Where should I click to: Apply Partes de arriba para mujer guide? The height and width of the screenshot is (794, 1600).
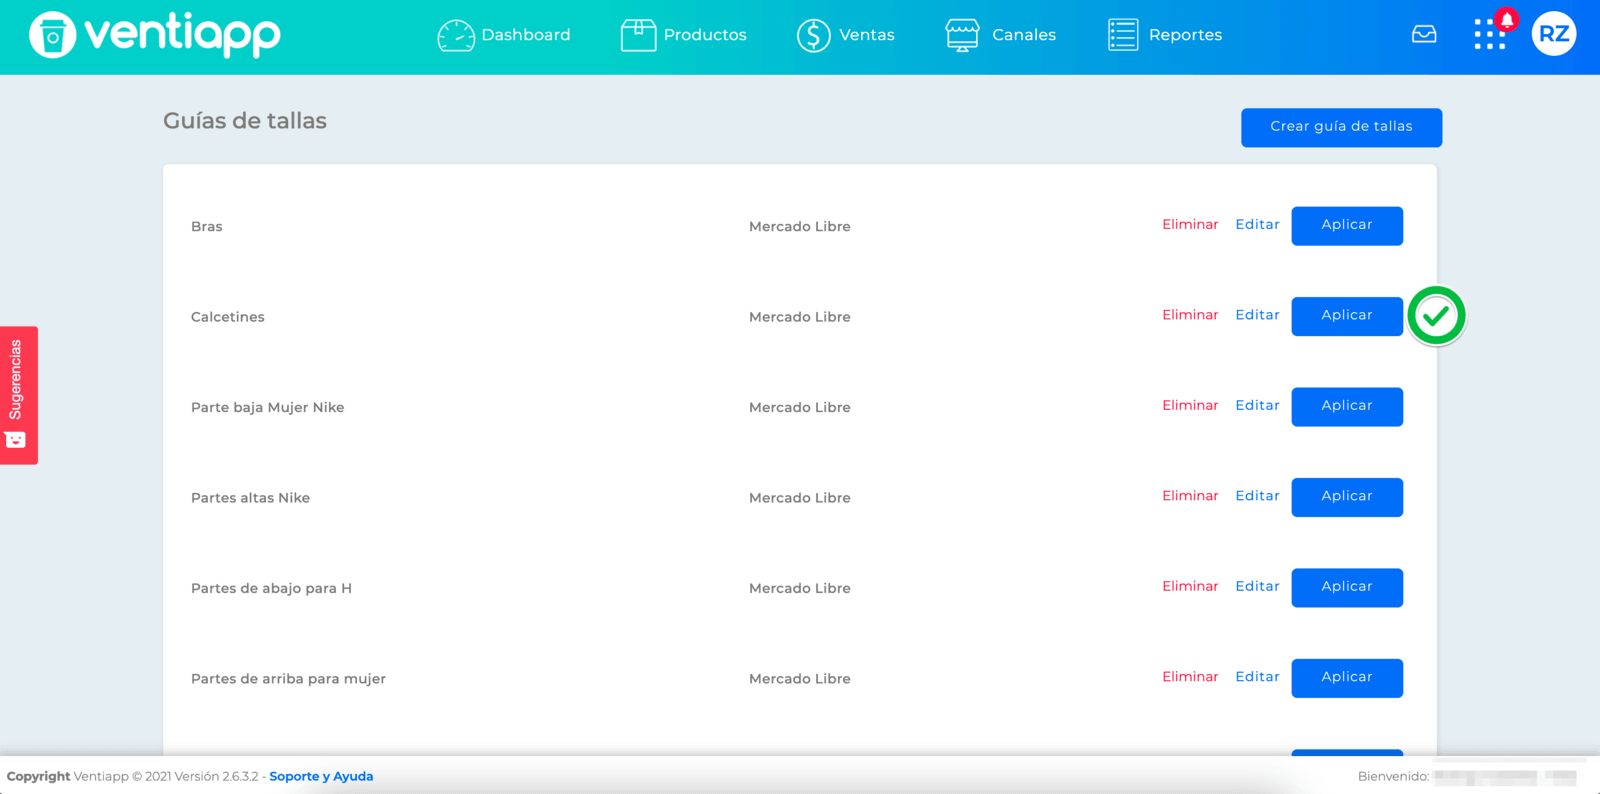(1347, 678)
